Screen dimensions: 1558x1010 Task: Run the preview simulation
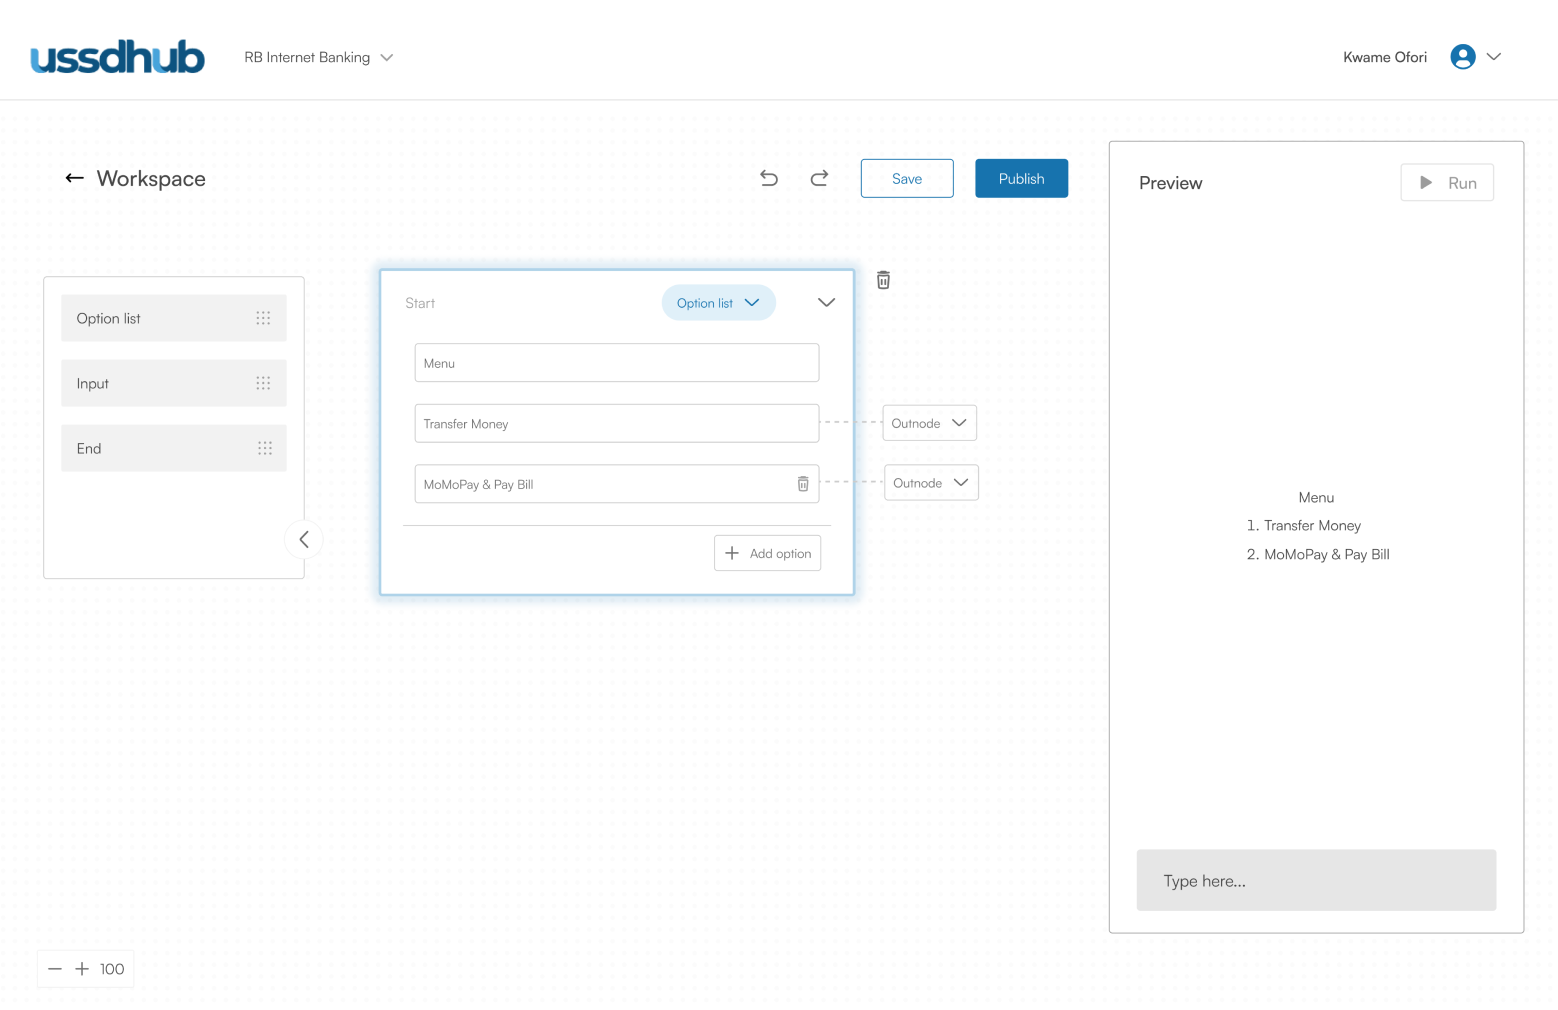tap(1447, 183)
